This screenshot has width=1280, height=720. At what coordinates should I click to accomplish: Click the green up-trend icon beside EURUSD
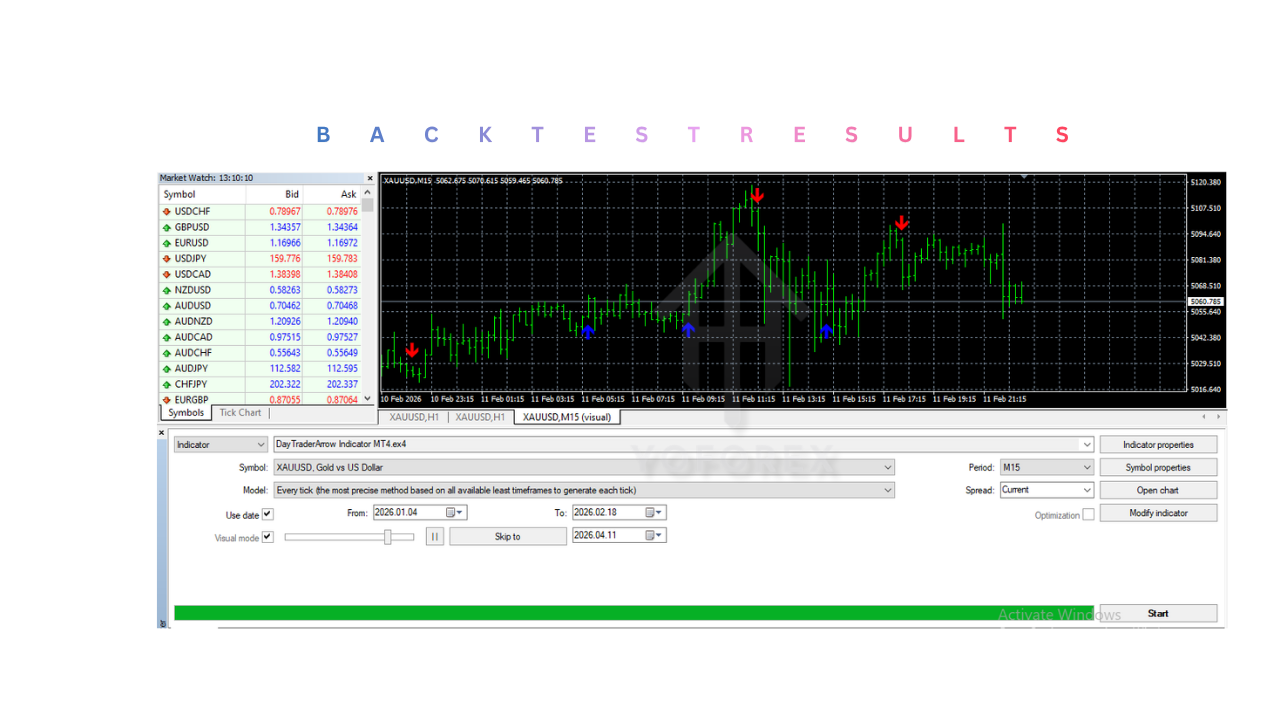click(x=167, y=242)
